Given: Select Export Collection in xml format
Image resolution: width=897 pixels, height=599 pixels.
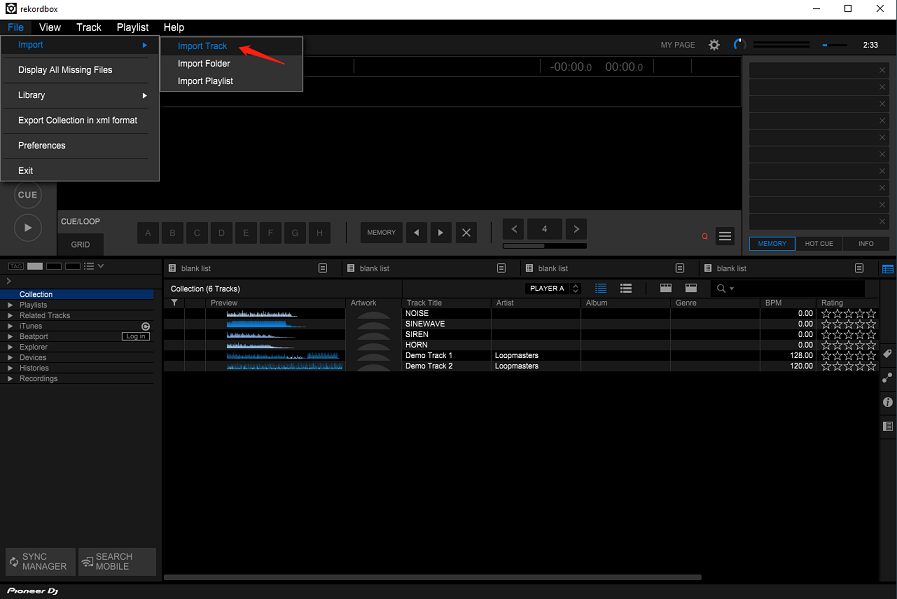Looking at the screenshot, I should point(80,120).
